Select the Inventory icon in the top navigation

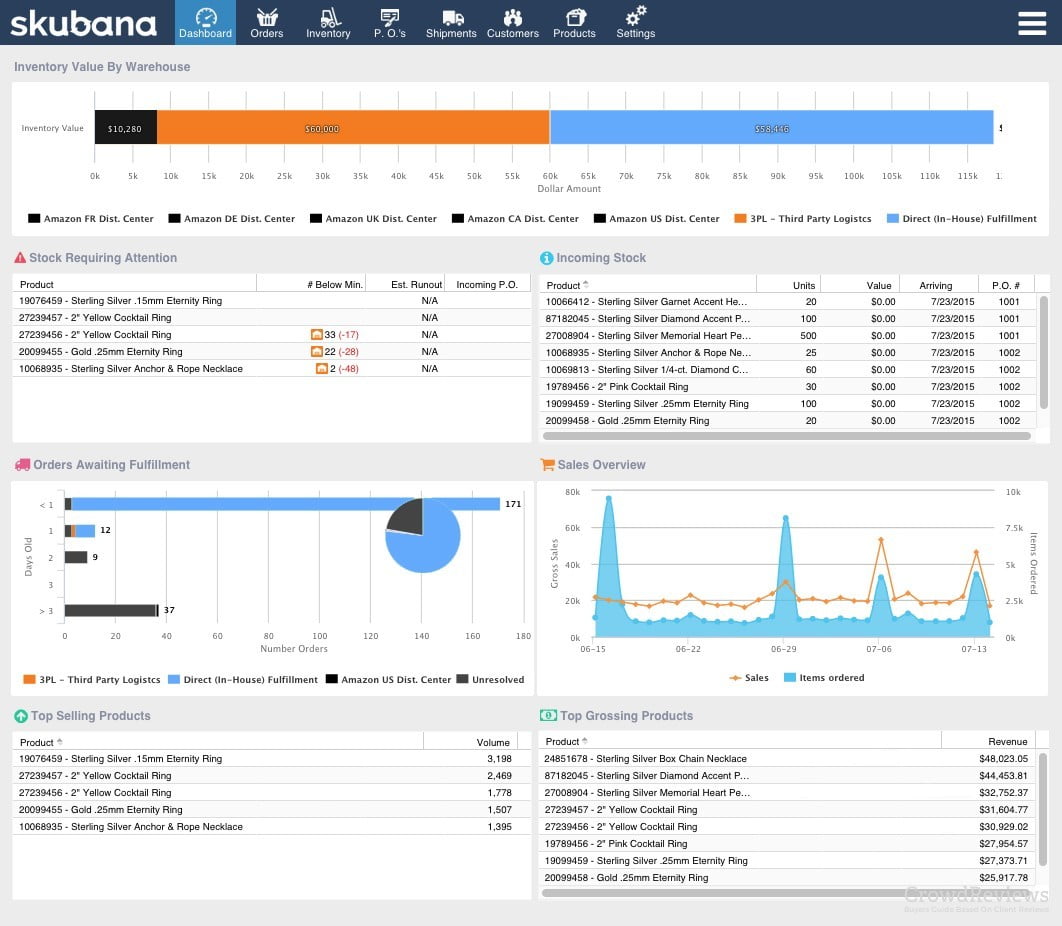pyautogui.click(x=328, y=22)
